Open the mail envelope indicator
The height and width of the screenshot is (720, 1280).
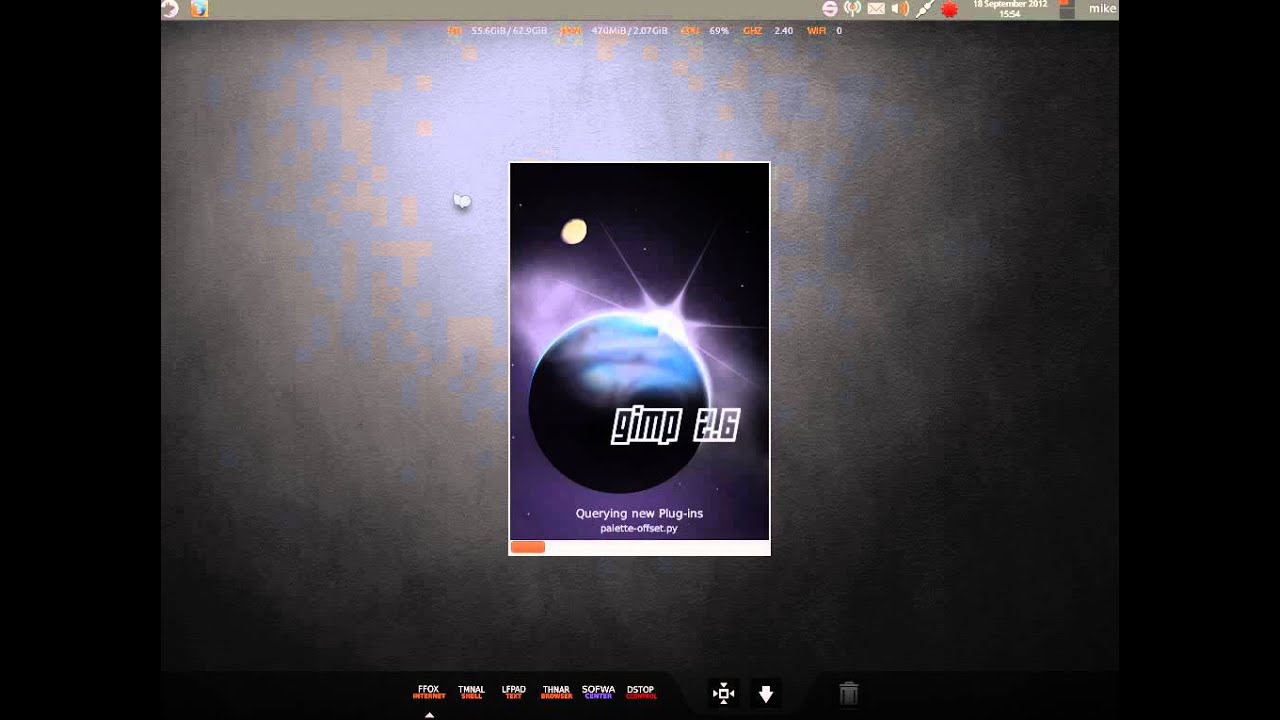click(876, 9)
